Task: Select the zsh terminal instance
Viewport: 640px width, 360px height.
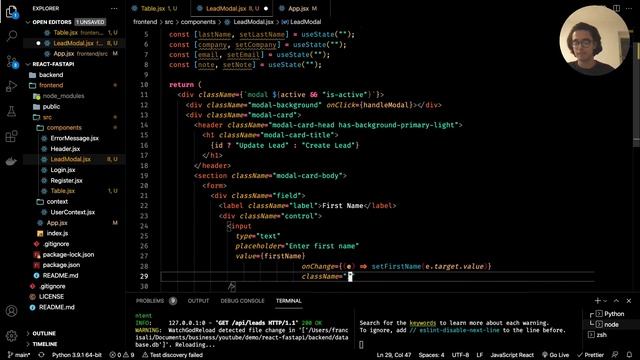Action: (x=598, y=335)
